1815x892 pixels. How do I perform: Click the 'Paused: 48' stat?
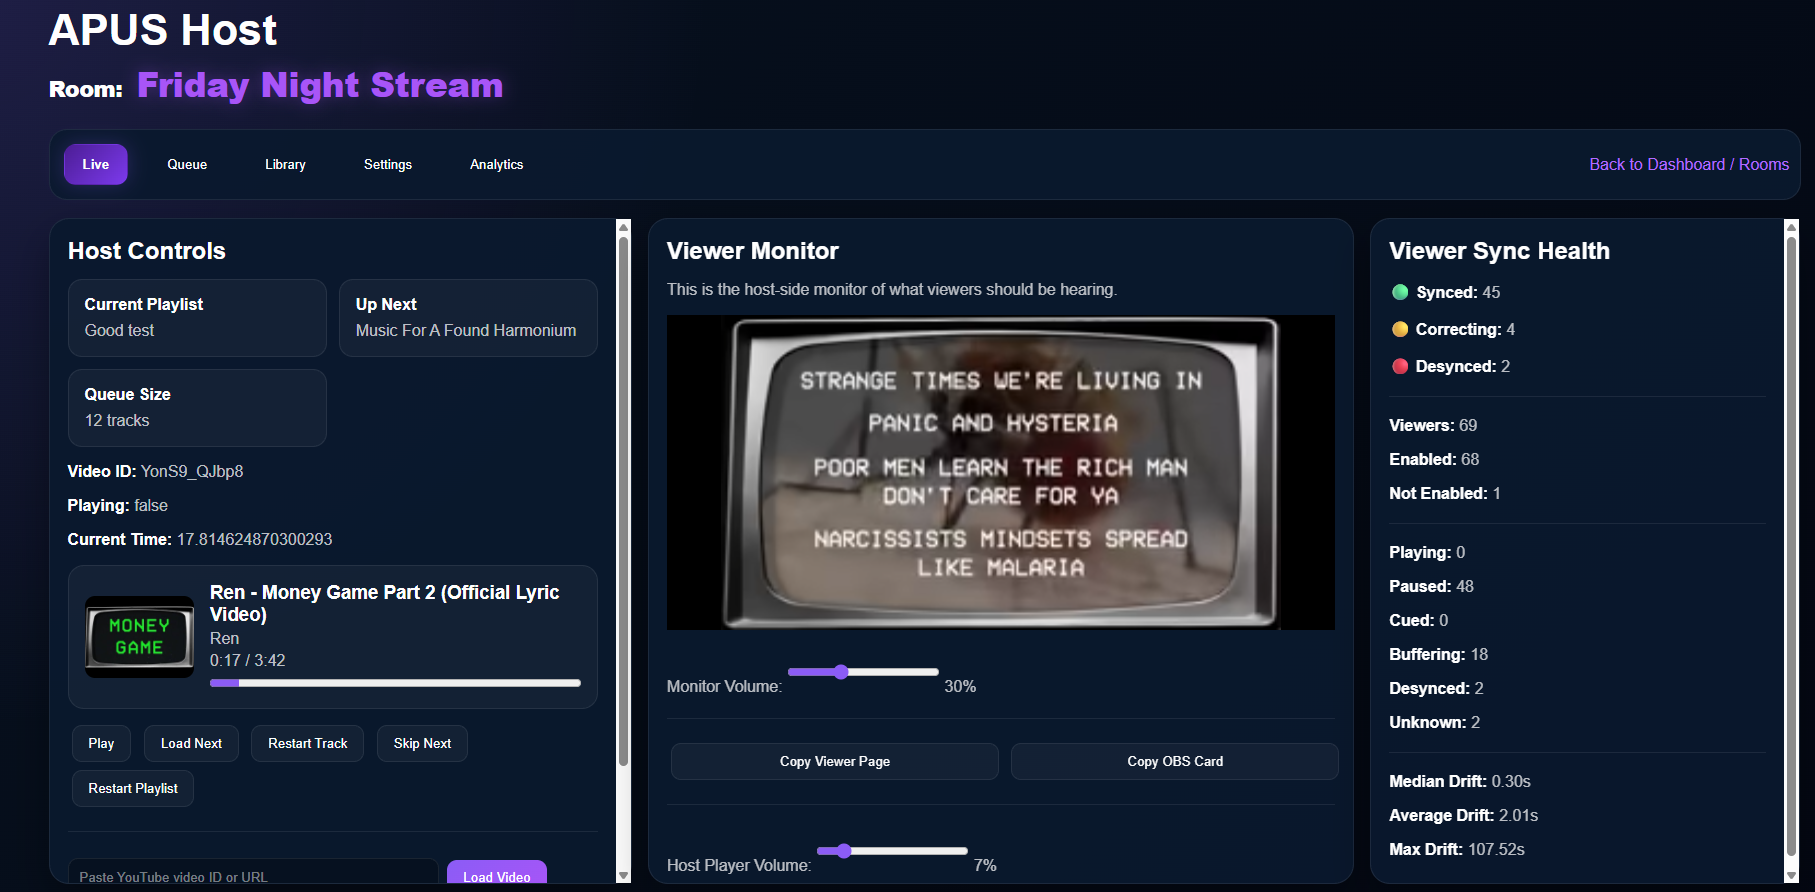(x=1431, y=586)
